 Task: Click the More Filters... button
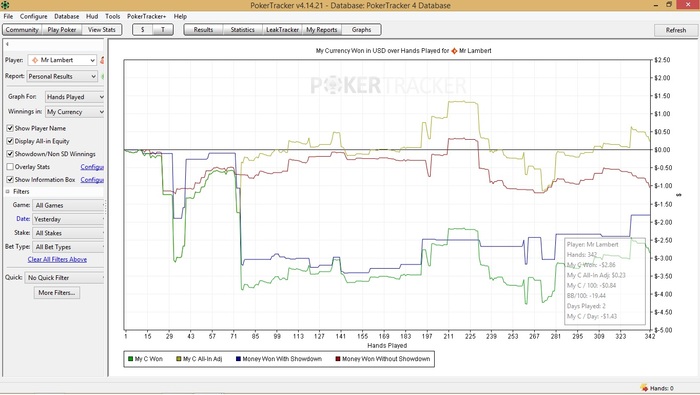(57, 293)
